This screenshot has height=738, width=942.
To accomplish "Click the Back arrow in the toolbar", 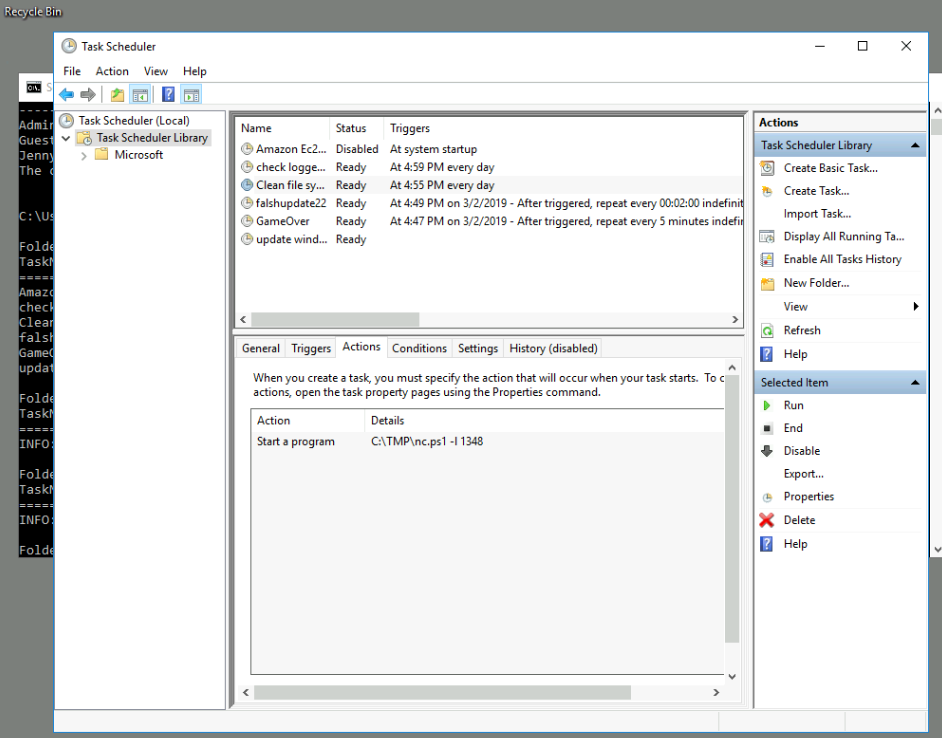I will pyautogui.click(x=66, y=95).
